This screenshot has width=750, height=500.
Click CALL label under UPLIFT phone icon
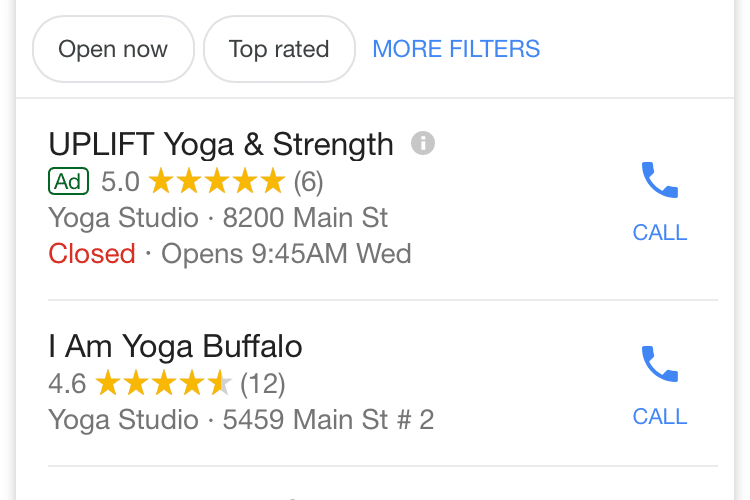[x=660, y=233]
